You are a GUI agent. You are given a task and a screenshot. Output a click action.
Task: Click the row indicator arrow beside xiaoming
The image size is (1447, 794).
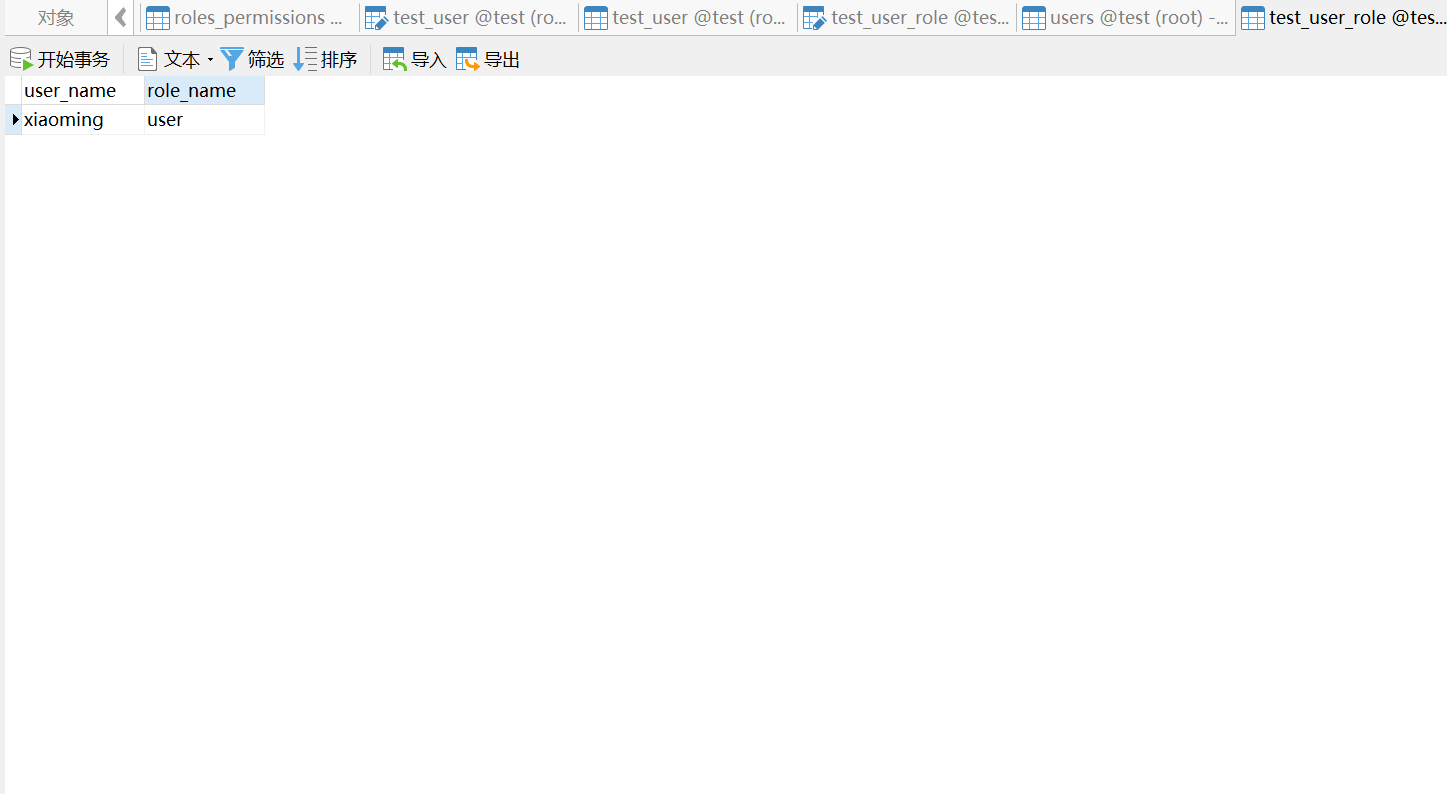click(14, 120)
